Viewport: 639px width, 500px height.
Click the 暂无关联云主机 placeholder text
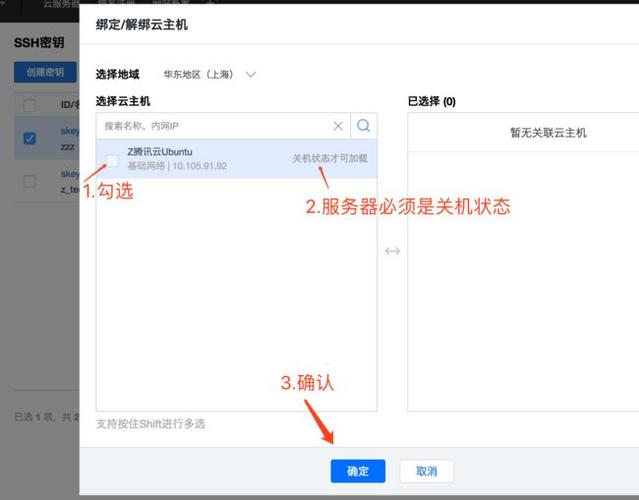548,133
